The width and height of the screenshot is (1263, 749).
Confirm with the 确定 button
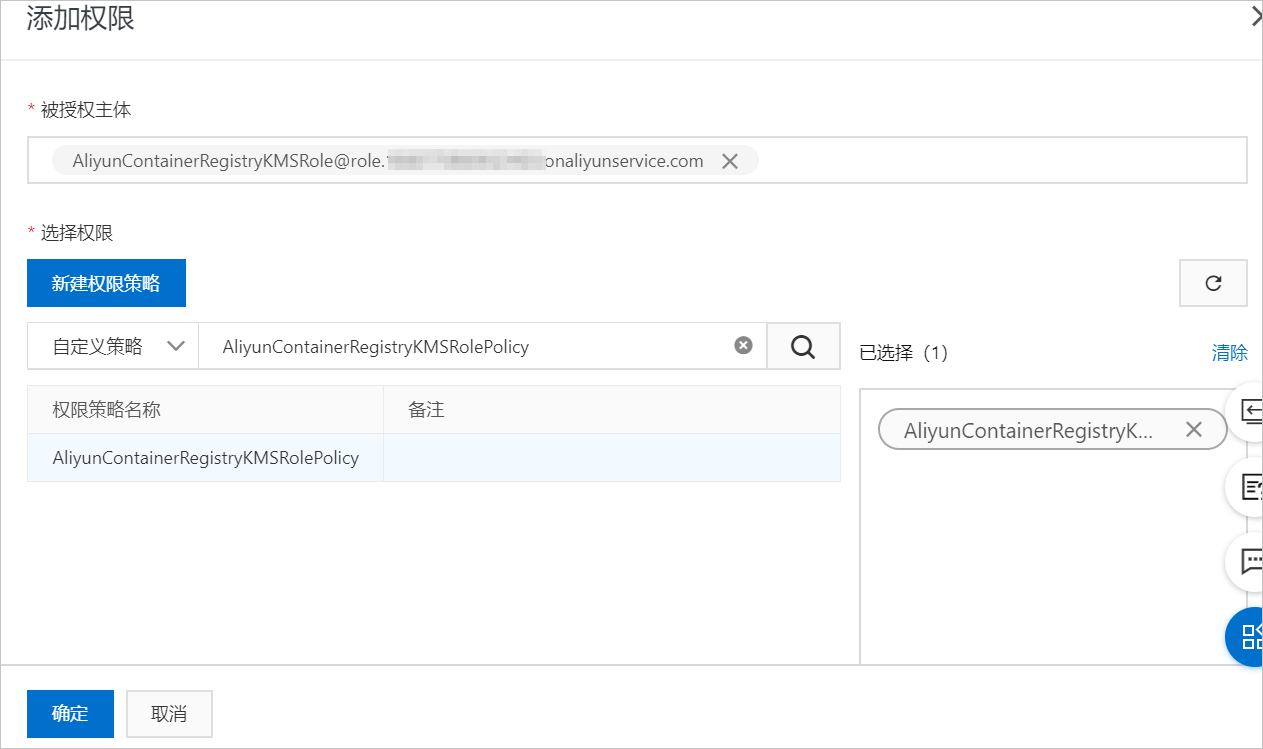[70, 714]
